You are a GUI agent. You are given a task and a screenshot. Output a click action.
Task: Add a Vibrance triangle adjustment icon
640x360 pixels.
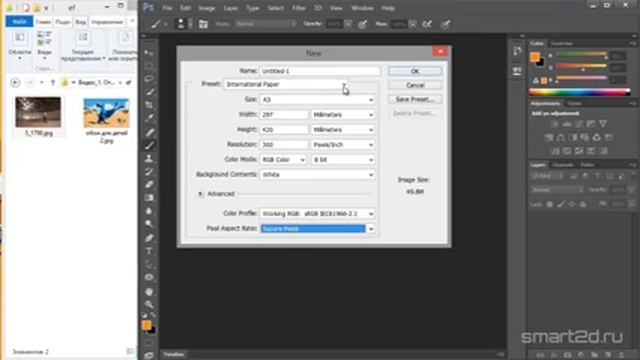603,124
